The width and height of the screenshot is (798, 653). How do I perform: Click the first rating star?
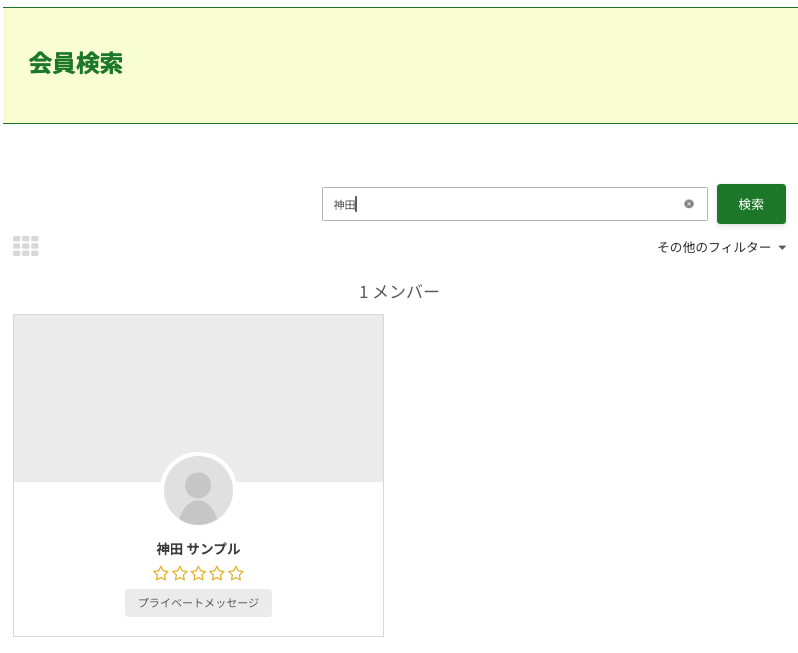[161, 573]
